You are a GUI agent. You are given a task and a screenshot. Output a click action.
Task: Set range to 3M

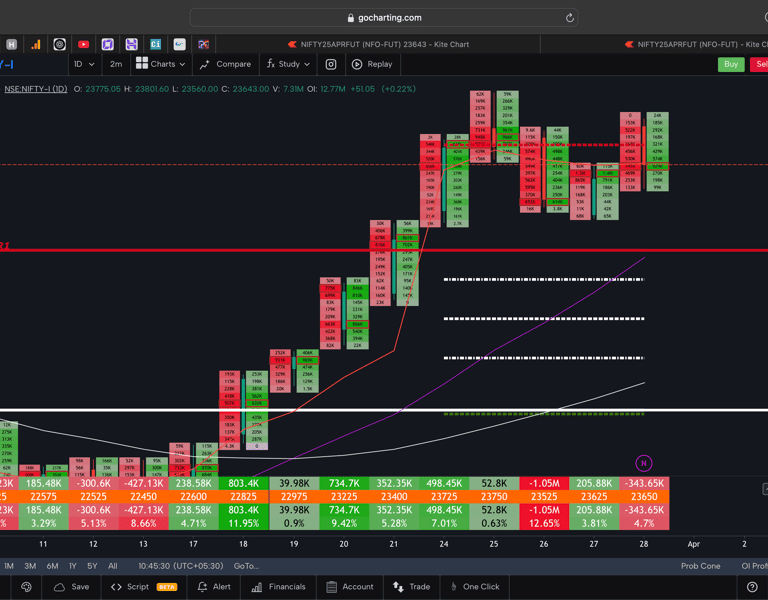(x=30, y=566)
